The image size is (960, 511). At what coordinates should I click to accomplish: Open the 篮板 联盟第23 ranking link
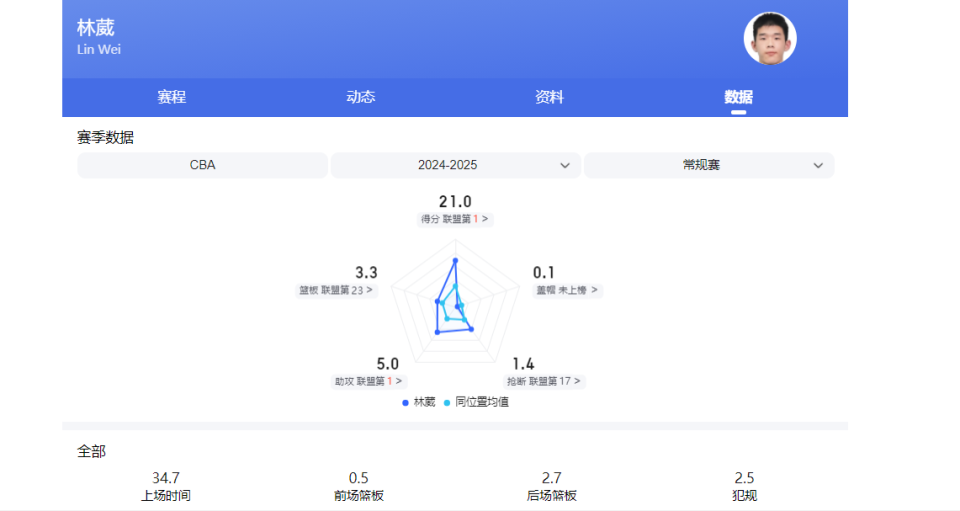pyautogui.click(x=336, y=290)
